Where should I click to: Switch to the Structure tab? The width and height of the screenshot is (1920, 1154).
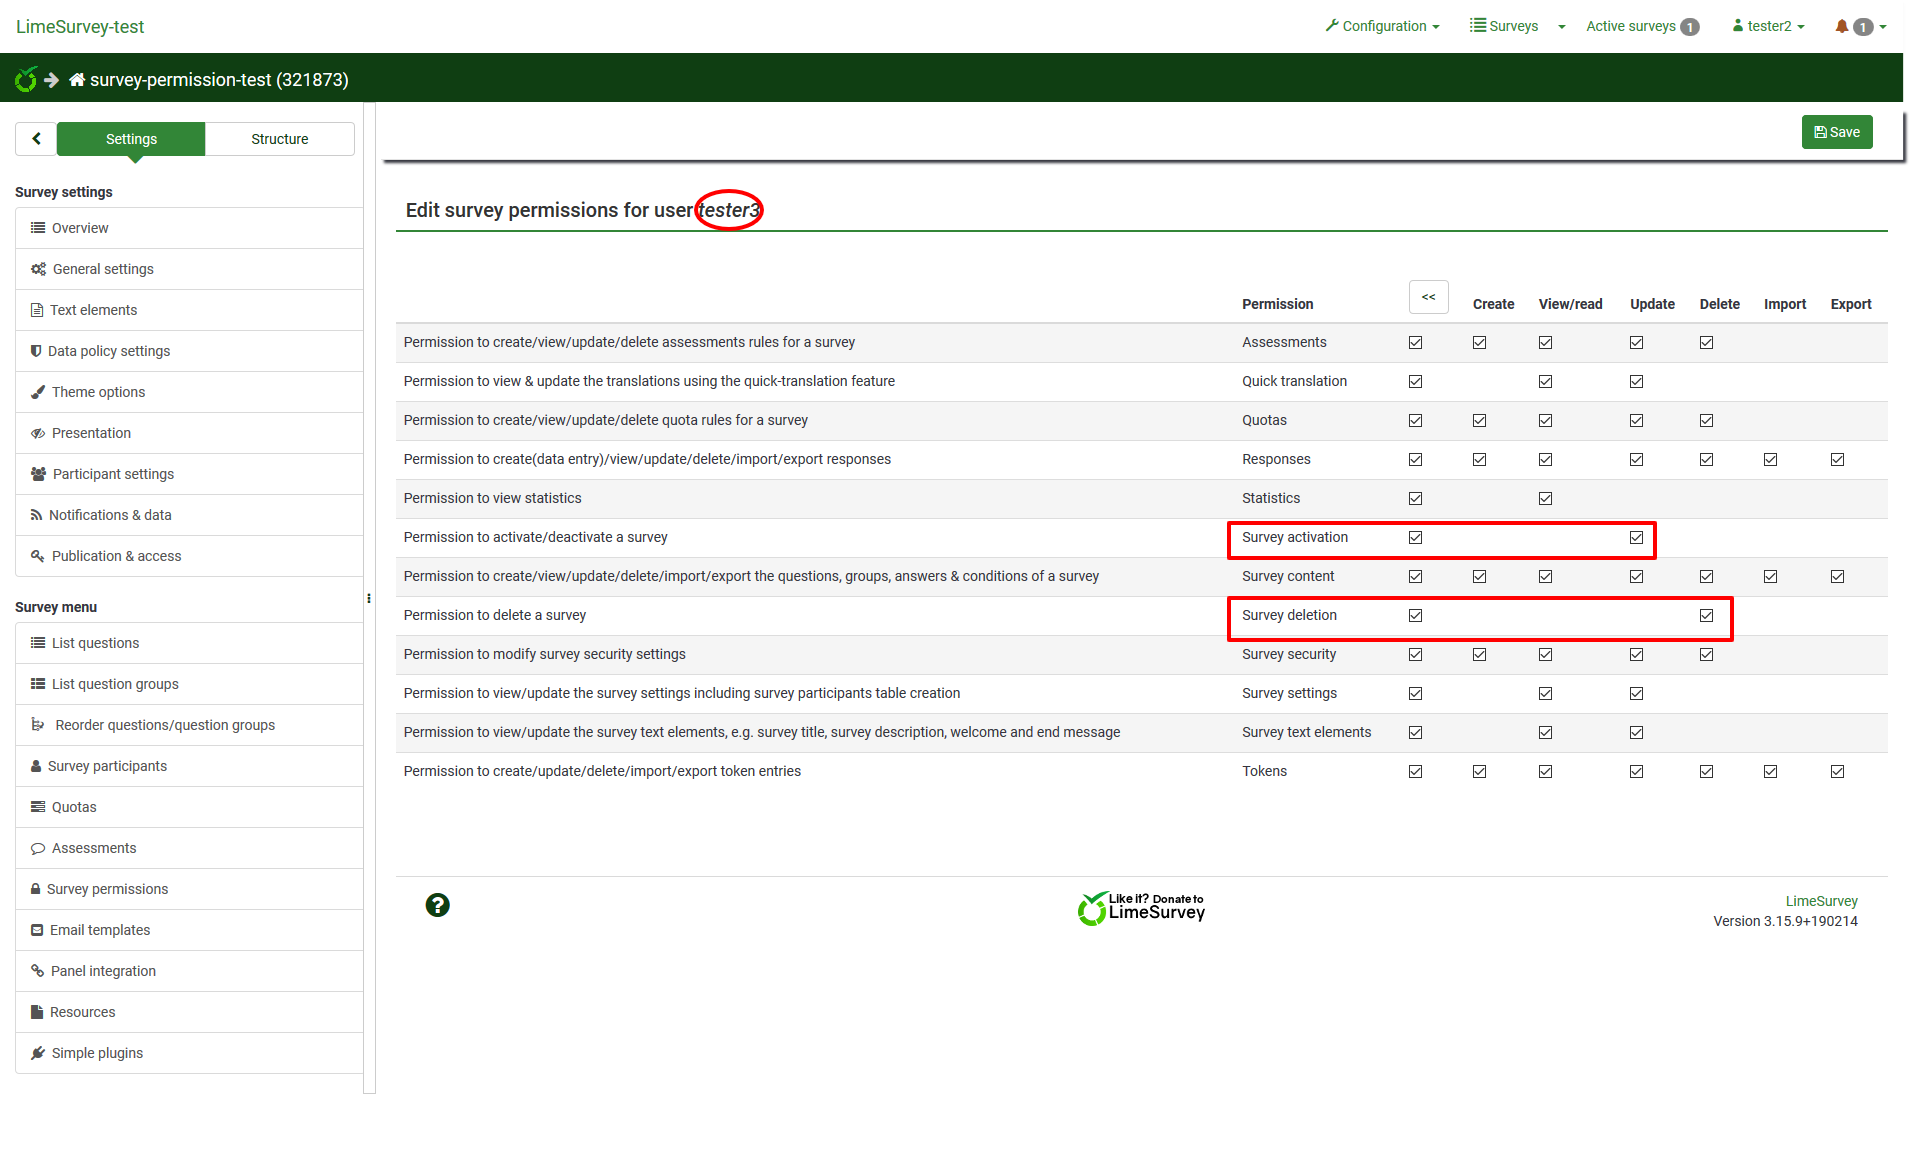[x=279, y=139]
